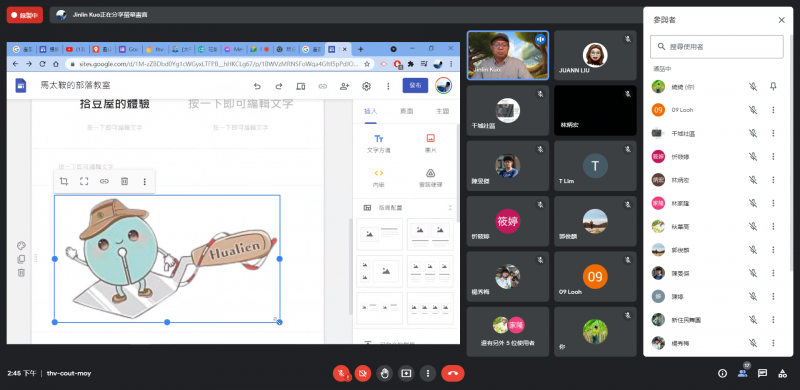Viewport: 800px width, 390px height.
Task: Open more options in the image toolbar
Action: [144, 181]
